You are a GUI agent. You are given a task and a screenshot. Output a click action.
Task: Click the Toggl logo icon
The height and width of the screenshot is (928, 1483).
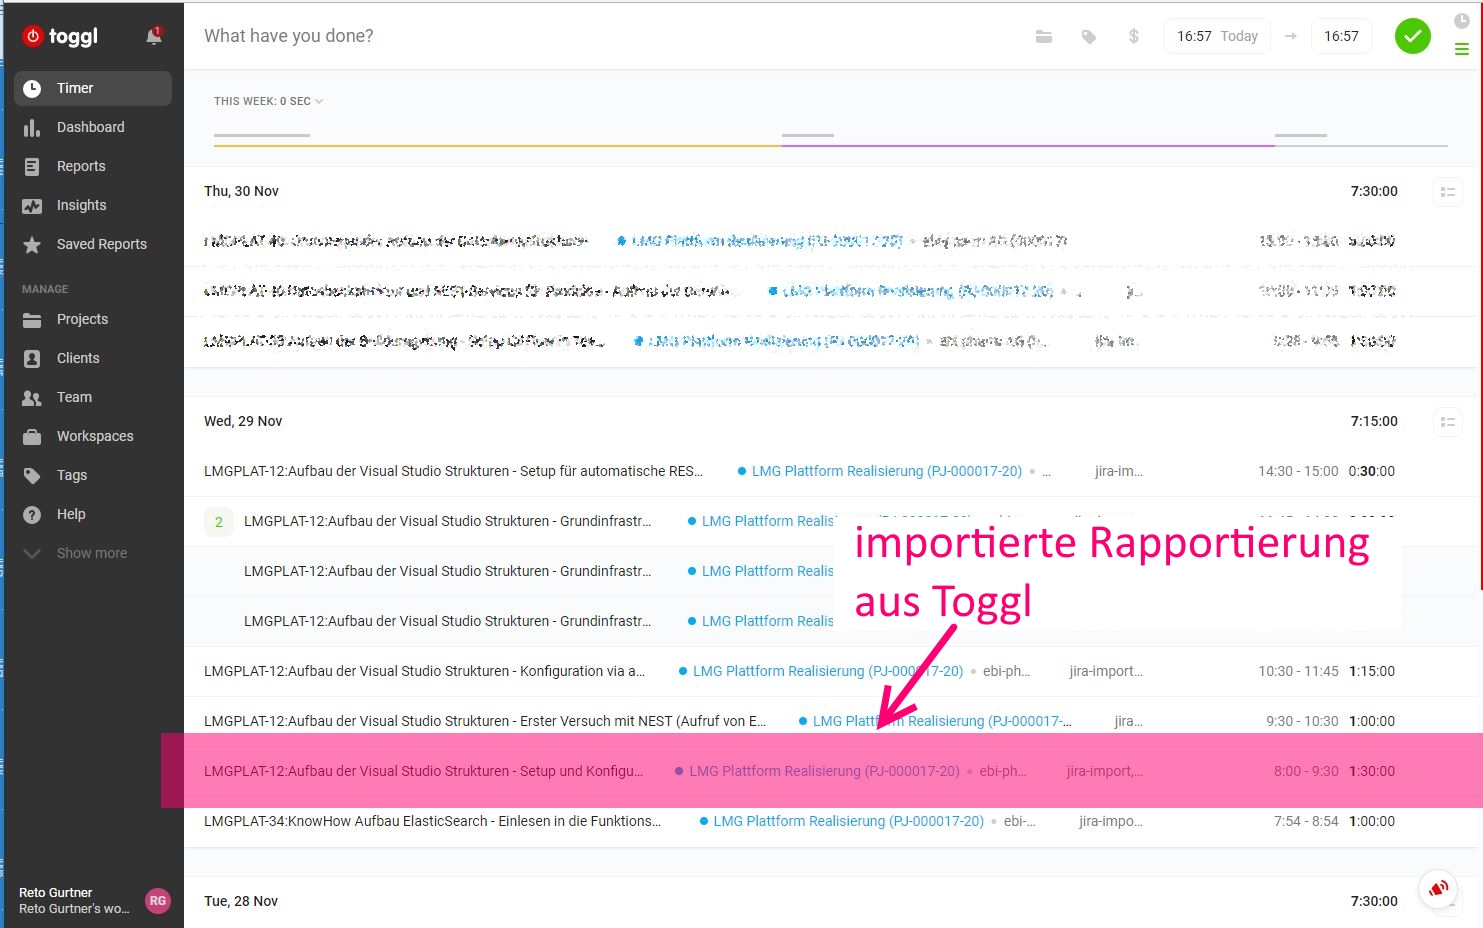pos(33,36)
